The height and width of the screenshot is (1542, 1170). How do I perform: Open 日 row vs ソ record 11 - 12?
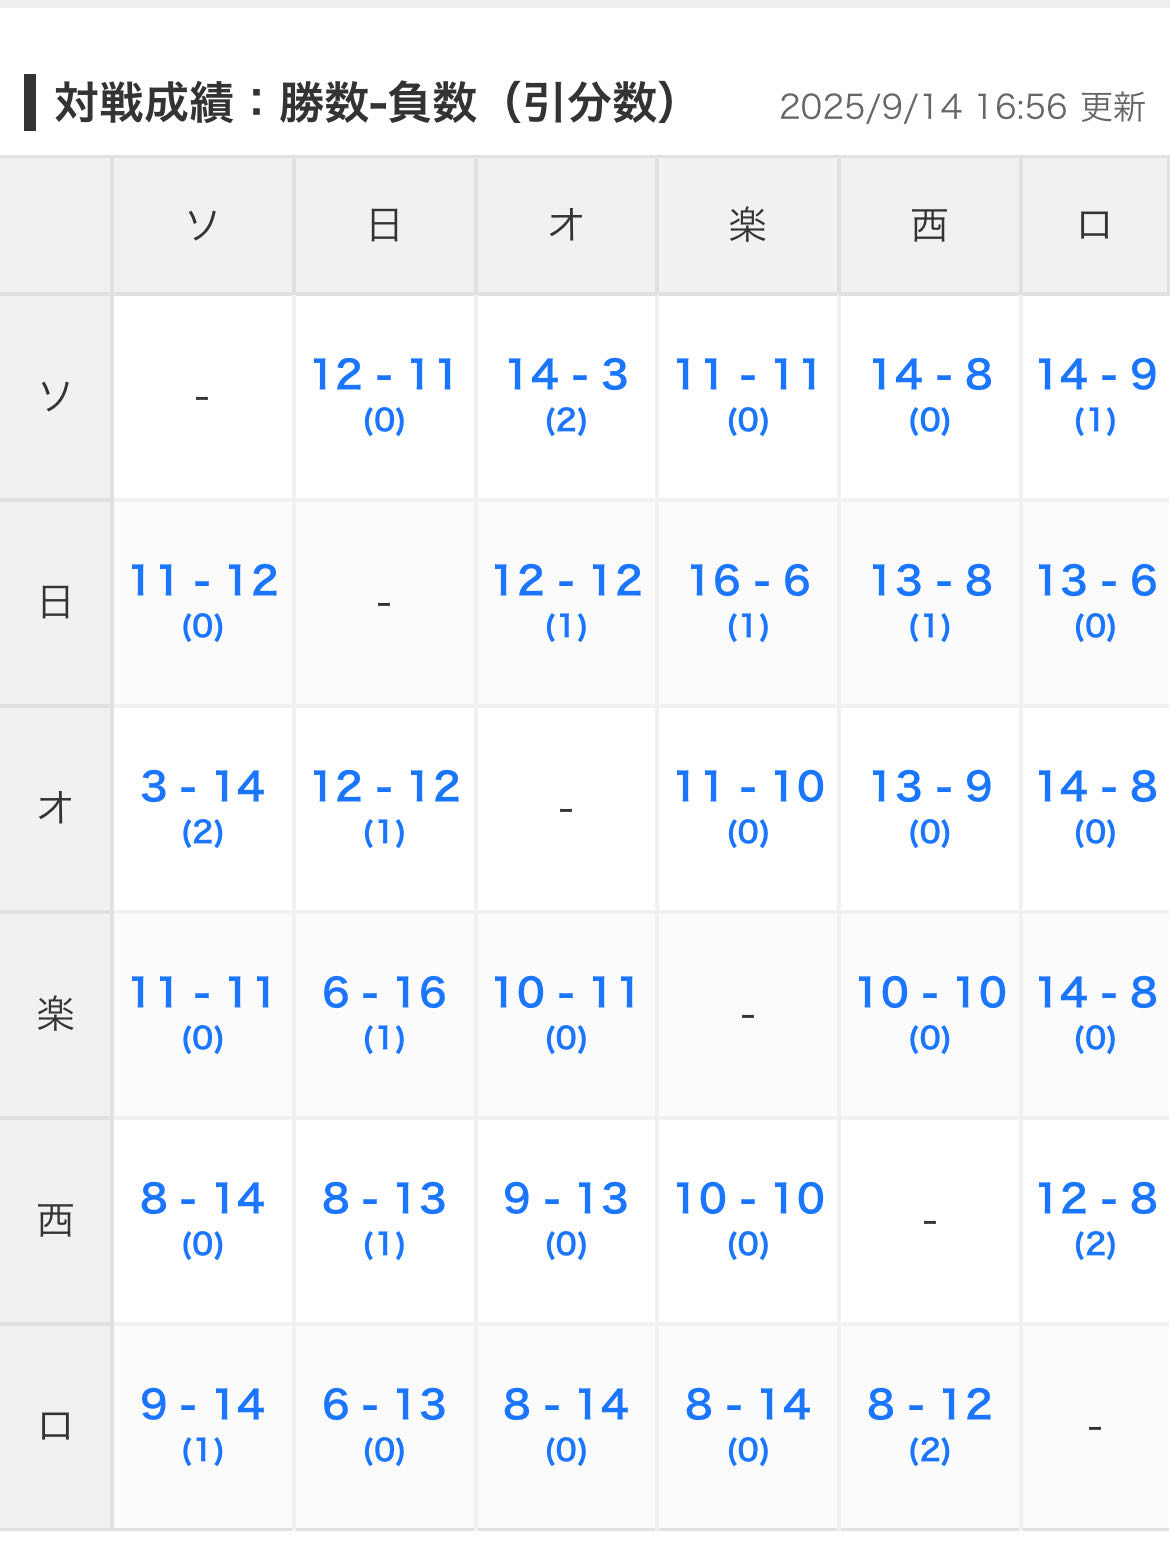(x=203, y=583)
